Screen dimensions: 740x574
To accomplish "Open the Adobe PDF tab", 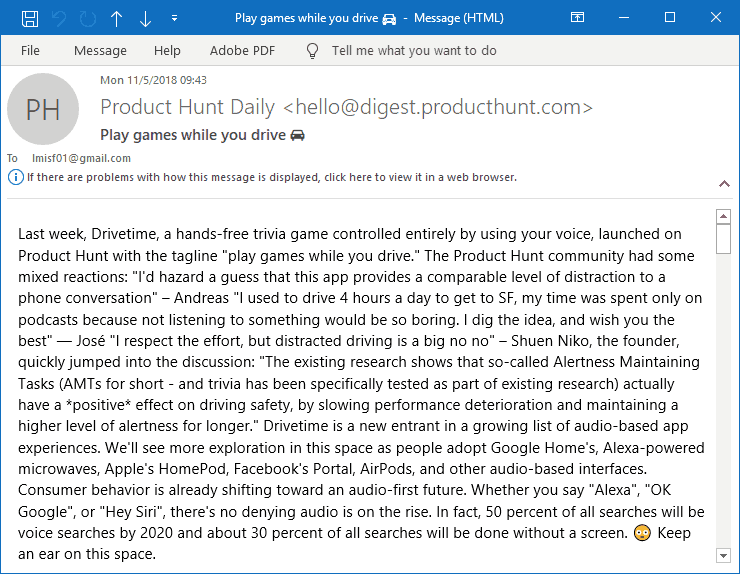I will click(242, 51).
